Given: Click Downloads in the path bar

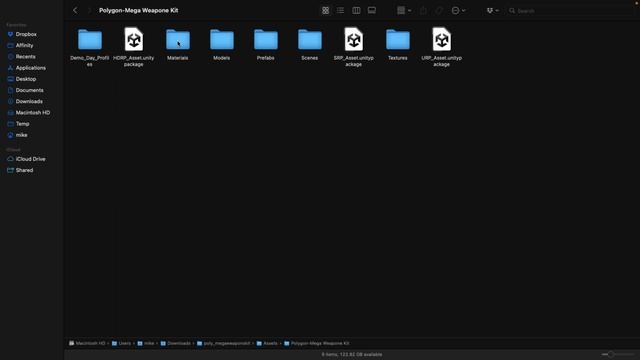Looking at the screenshot, I should (x=176, y=344).
